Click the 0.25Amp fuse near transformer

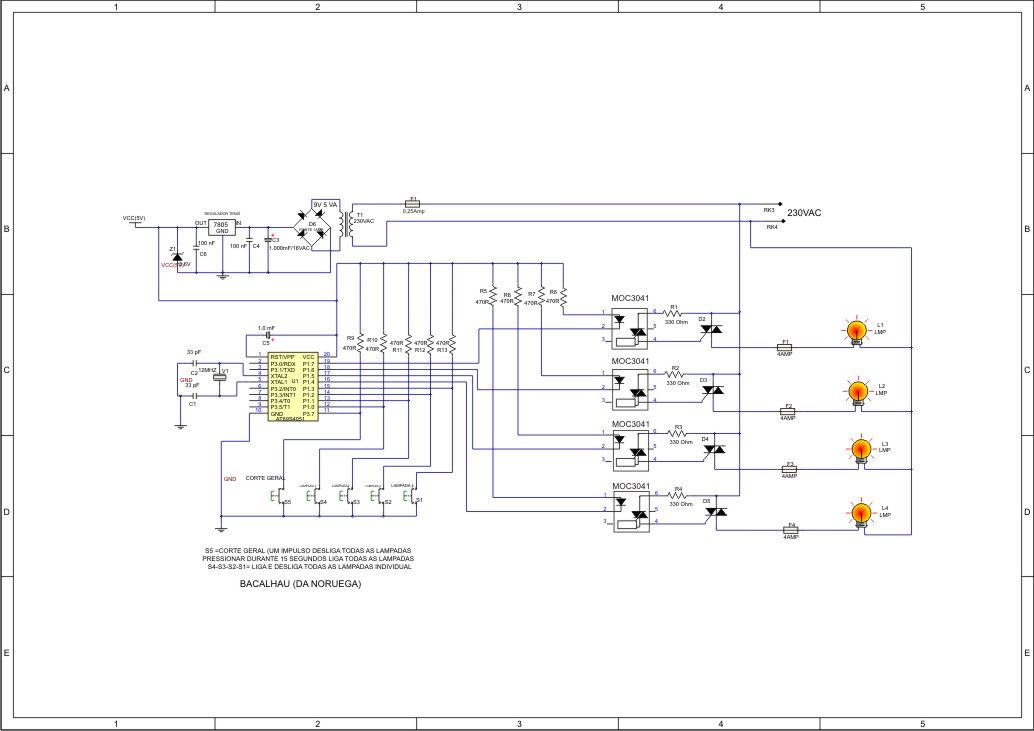point(414,201)
